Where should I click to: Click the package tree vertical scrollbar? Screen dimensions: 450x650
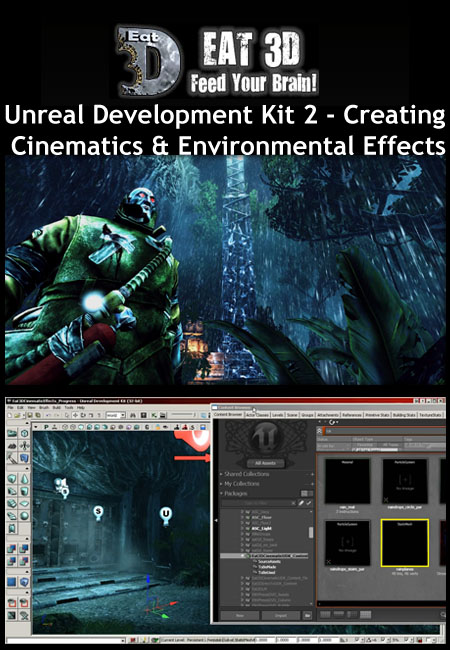(311, 533)
